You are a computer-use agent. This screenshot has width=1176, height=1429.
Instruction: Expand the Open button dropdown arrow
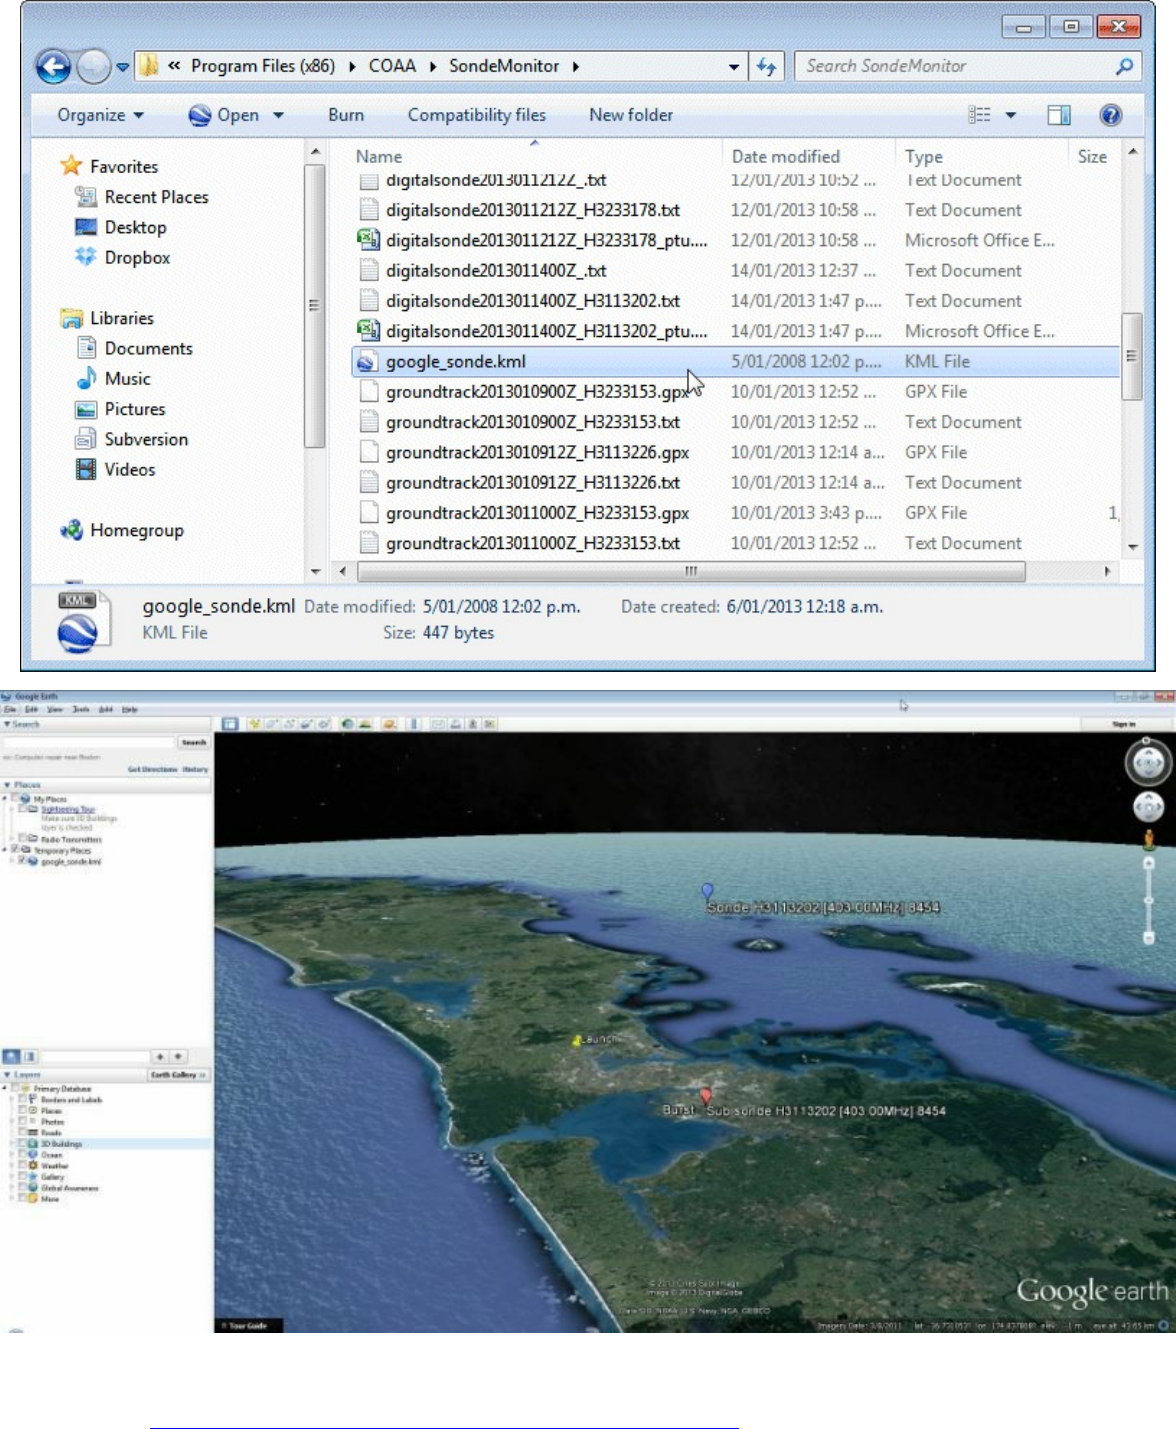click(278, 115)
